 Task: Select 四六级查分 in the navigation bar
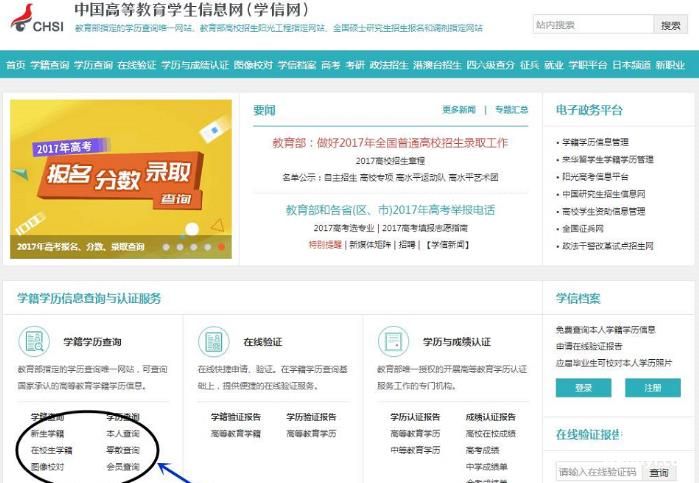point(490,65)
